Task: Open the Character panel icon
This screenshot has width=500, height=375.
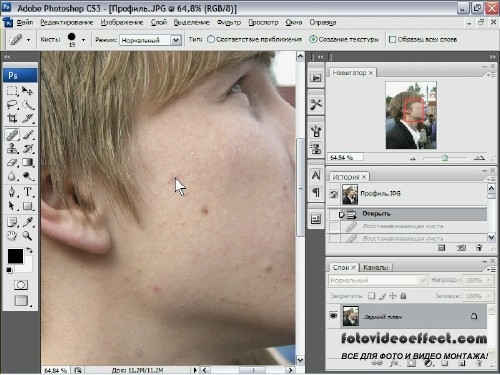Action: click(x=316, y=175)
